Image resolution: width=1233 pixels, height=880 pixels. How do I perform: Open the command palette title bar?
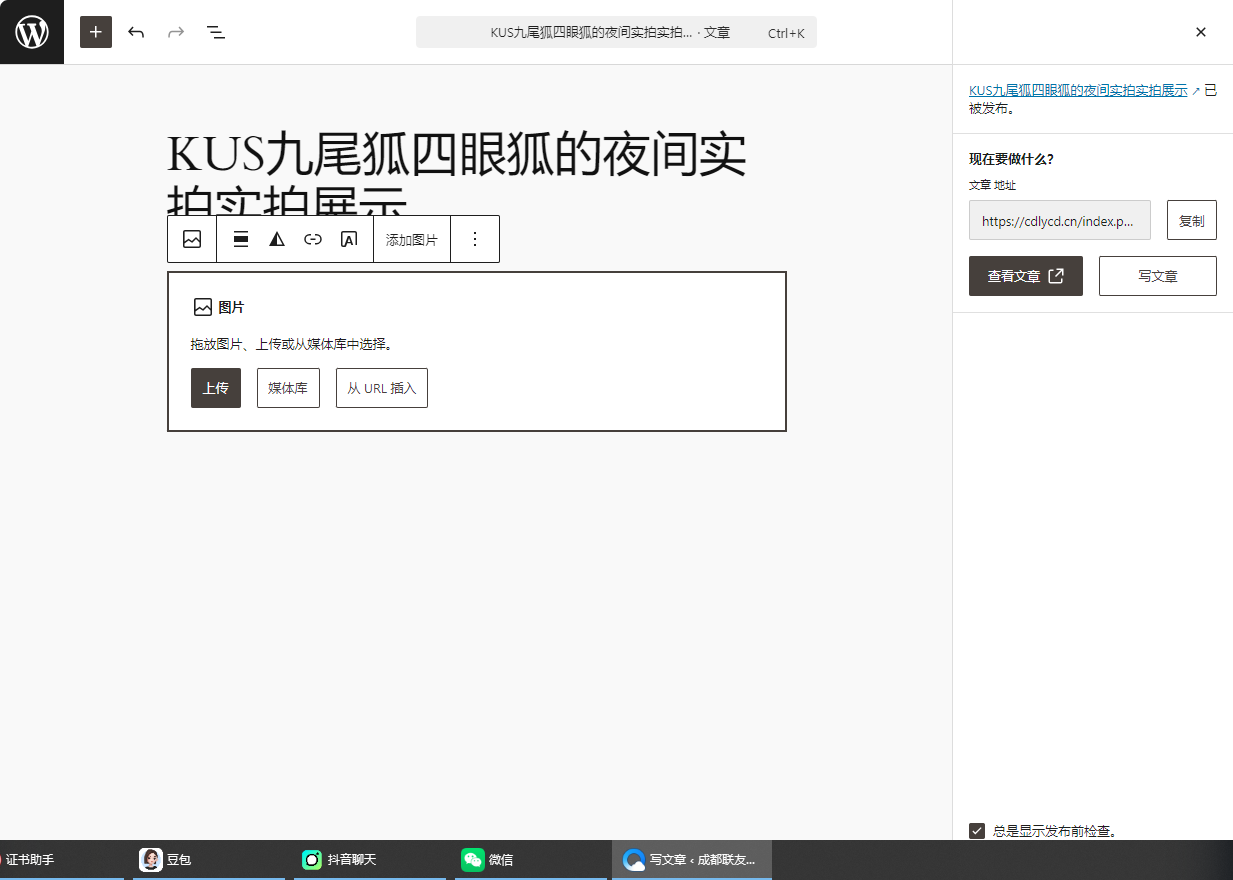coord(616,32)
